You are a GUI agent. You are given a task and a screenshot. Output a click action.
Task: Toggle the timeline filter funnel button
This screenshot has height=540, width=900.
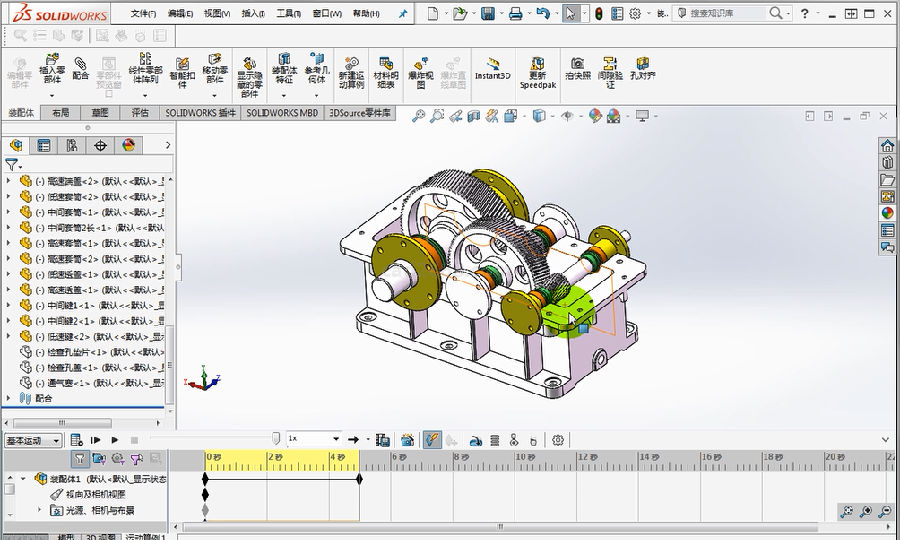pos(79,458)
